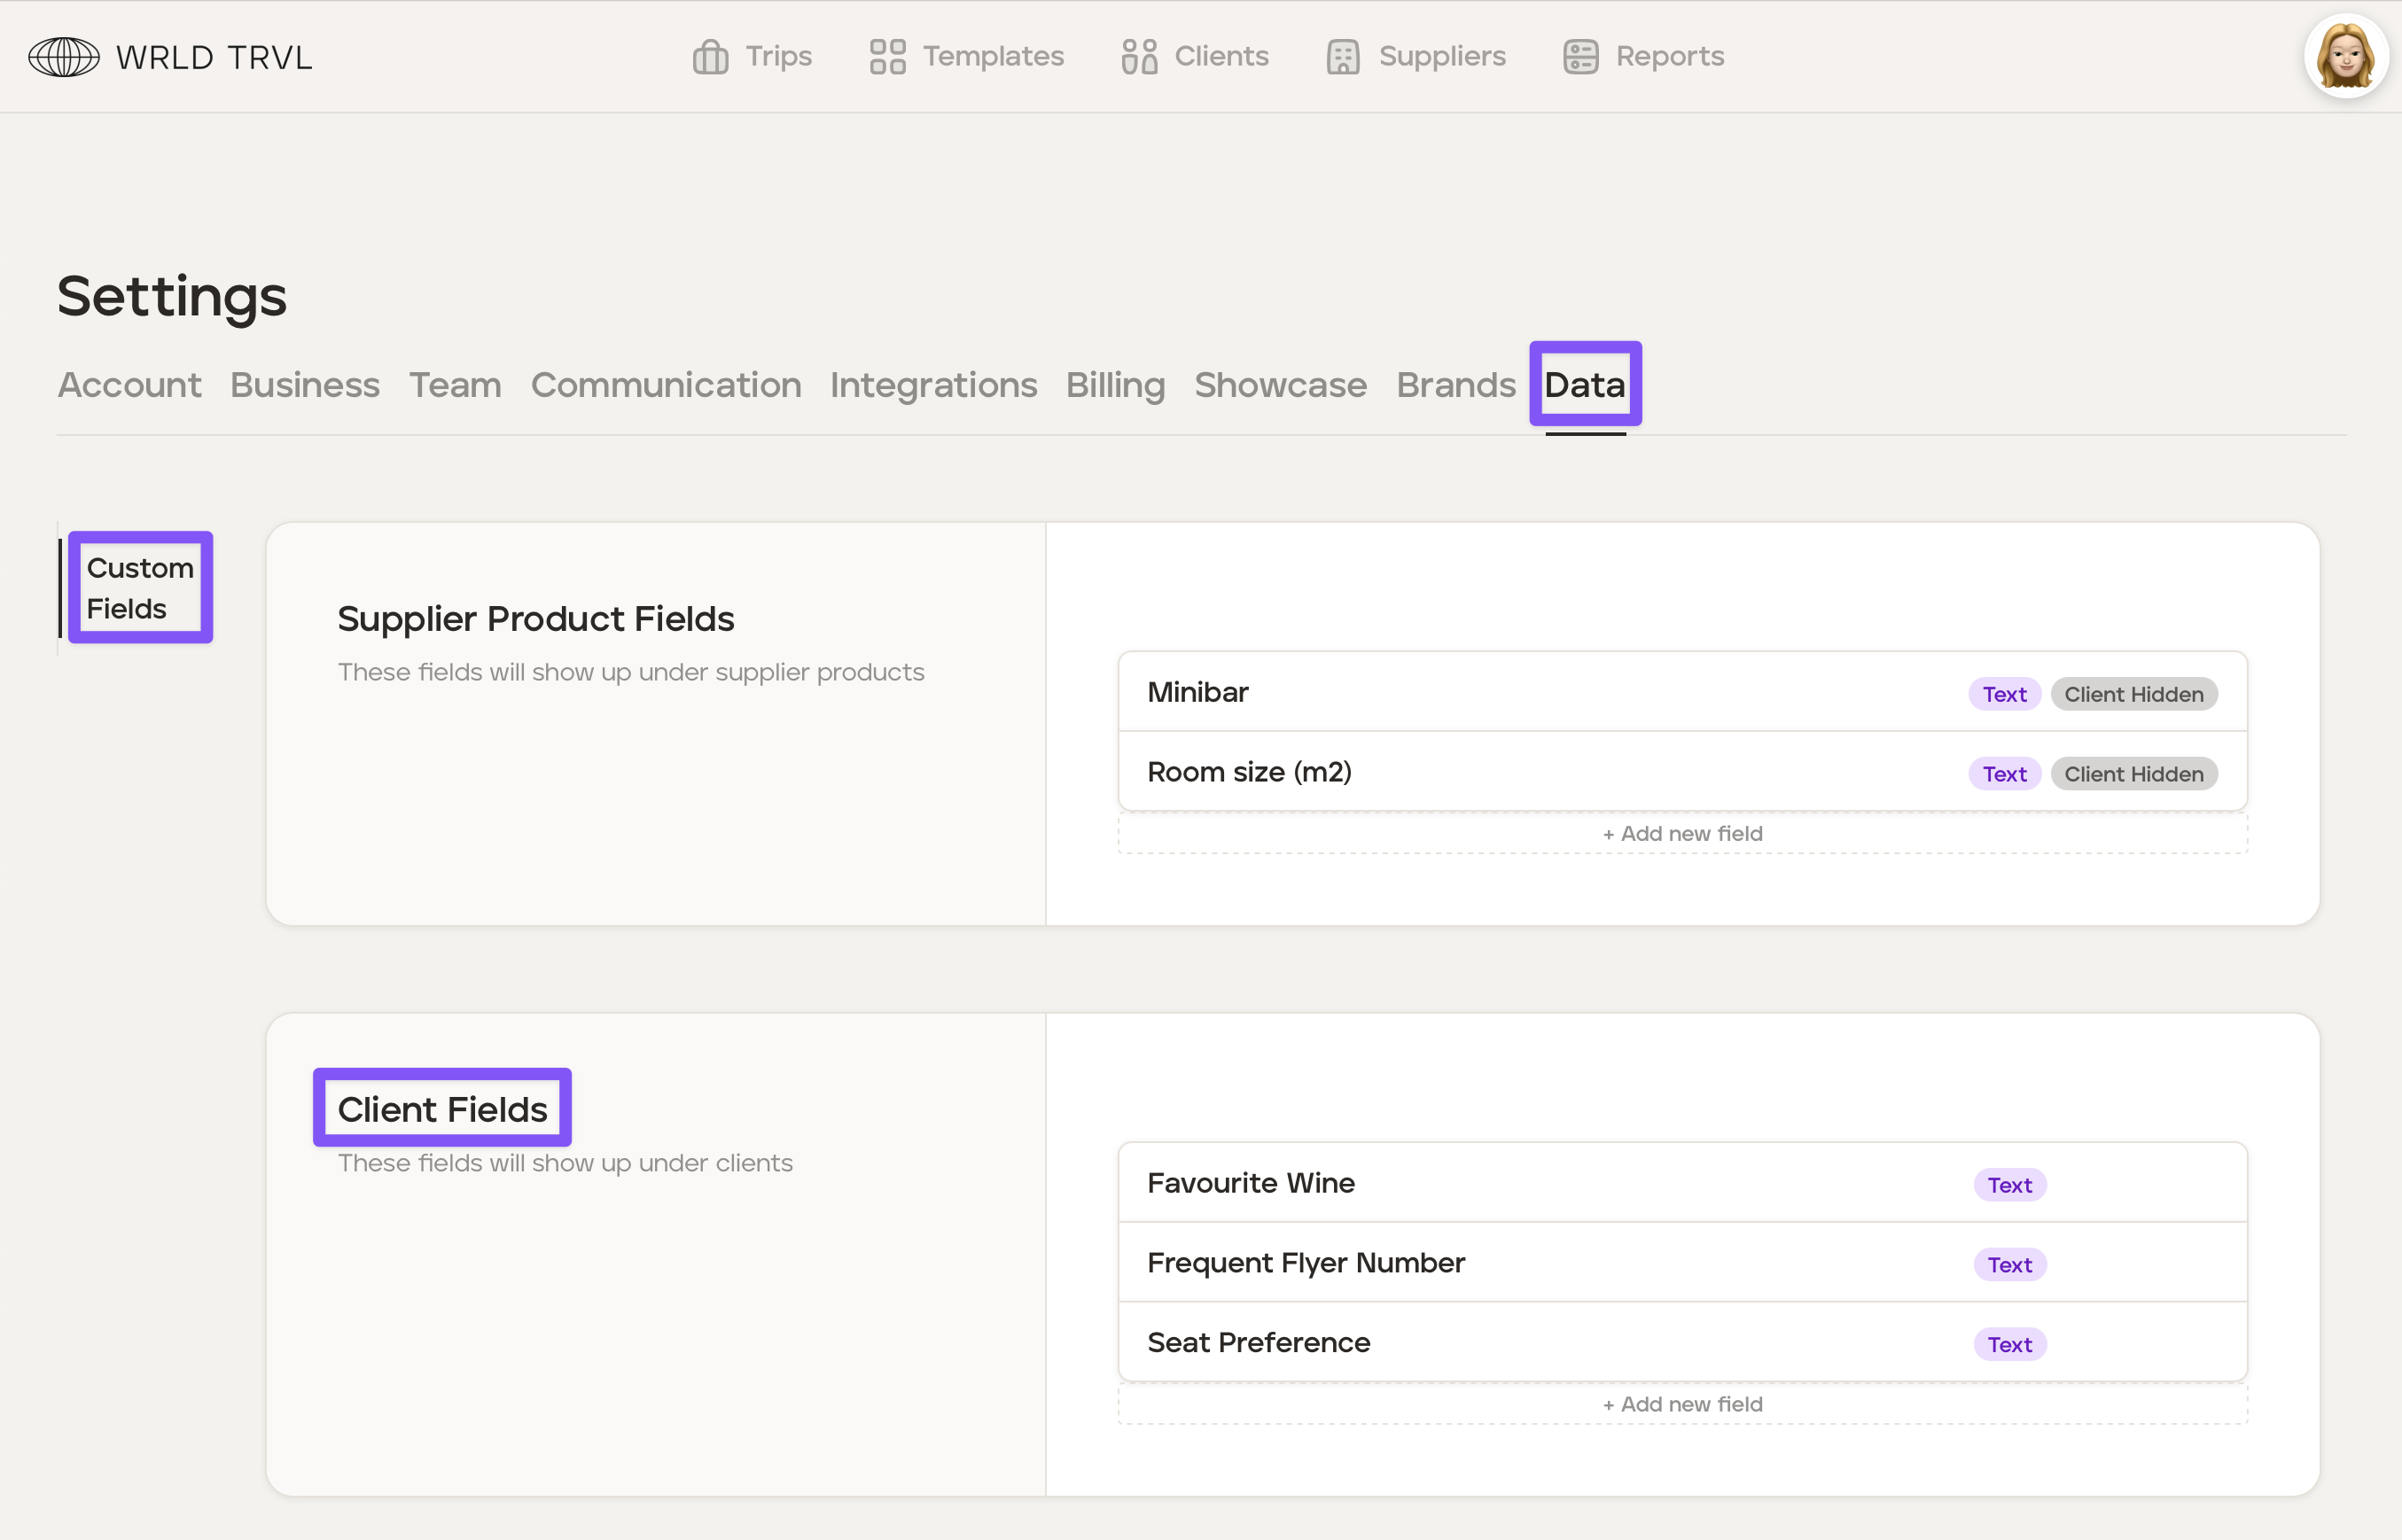The width and height of the screenshot is (2402, 1540).
Task: Go to the Integrations tab
Action: pyautogui.click(x=933, y=385)
